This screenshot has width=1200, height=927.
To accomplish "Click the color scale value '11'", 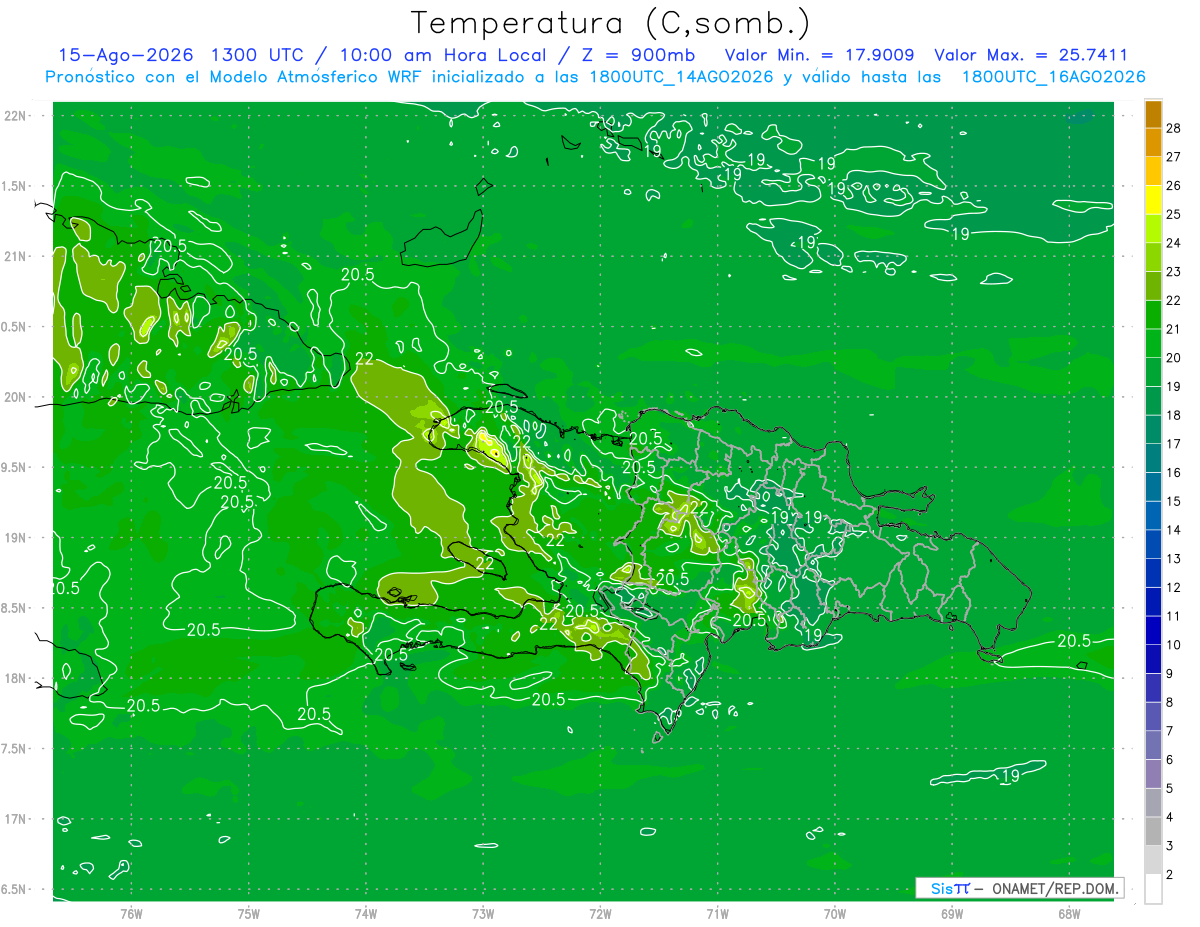I will 1174,616.
